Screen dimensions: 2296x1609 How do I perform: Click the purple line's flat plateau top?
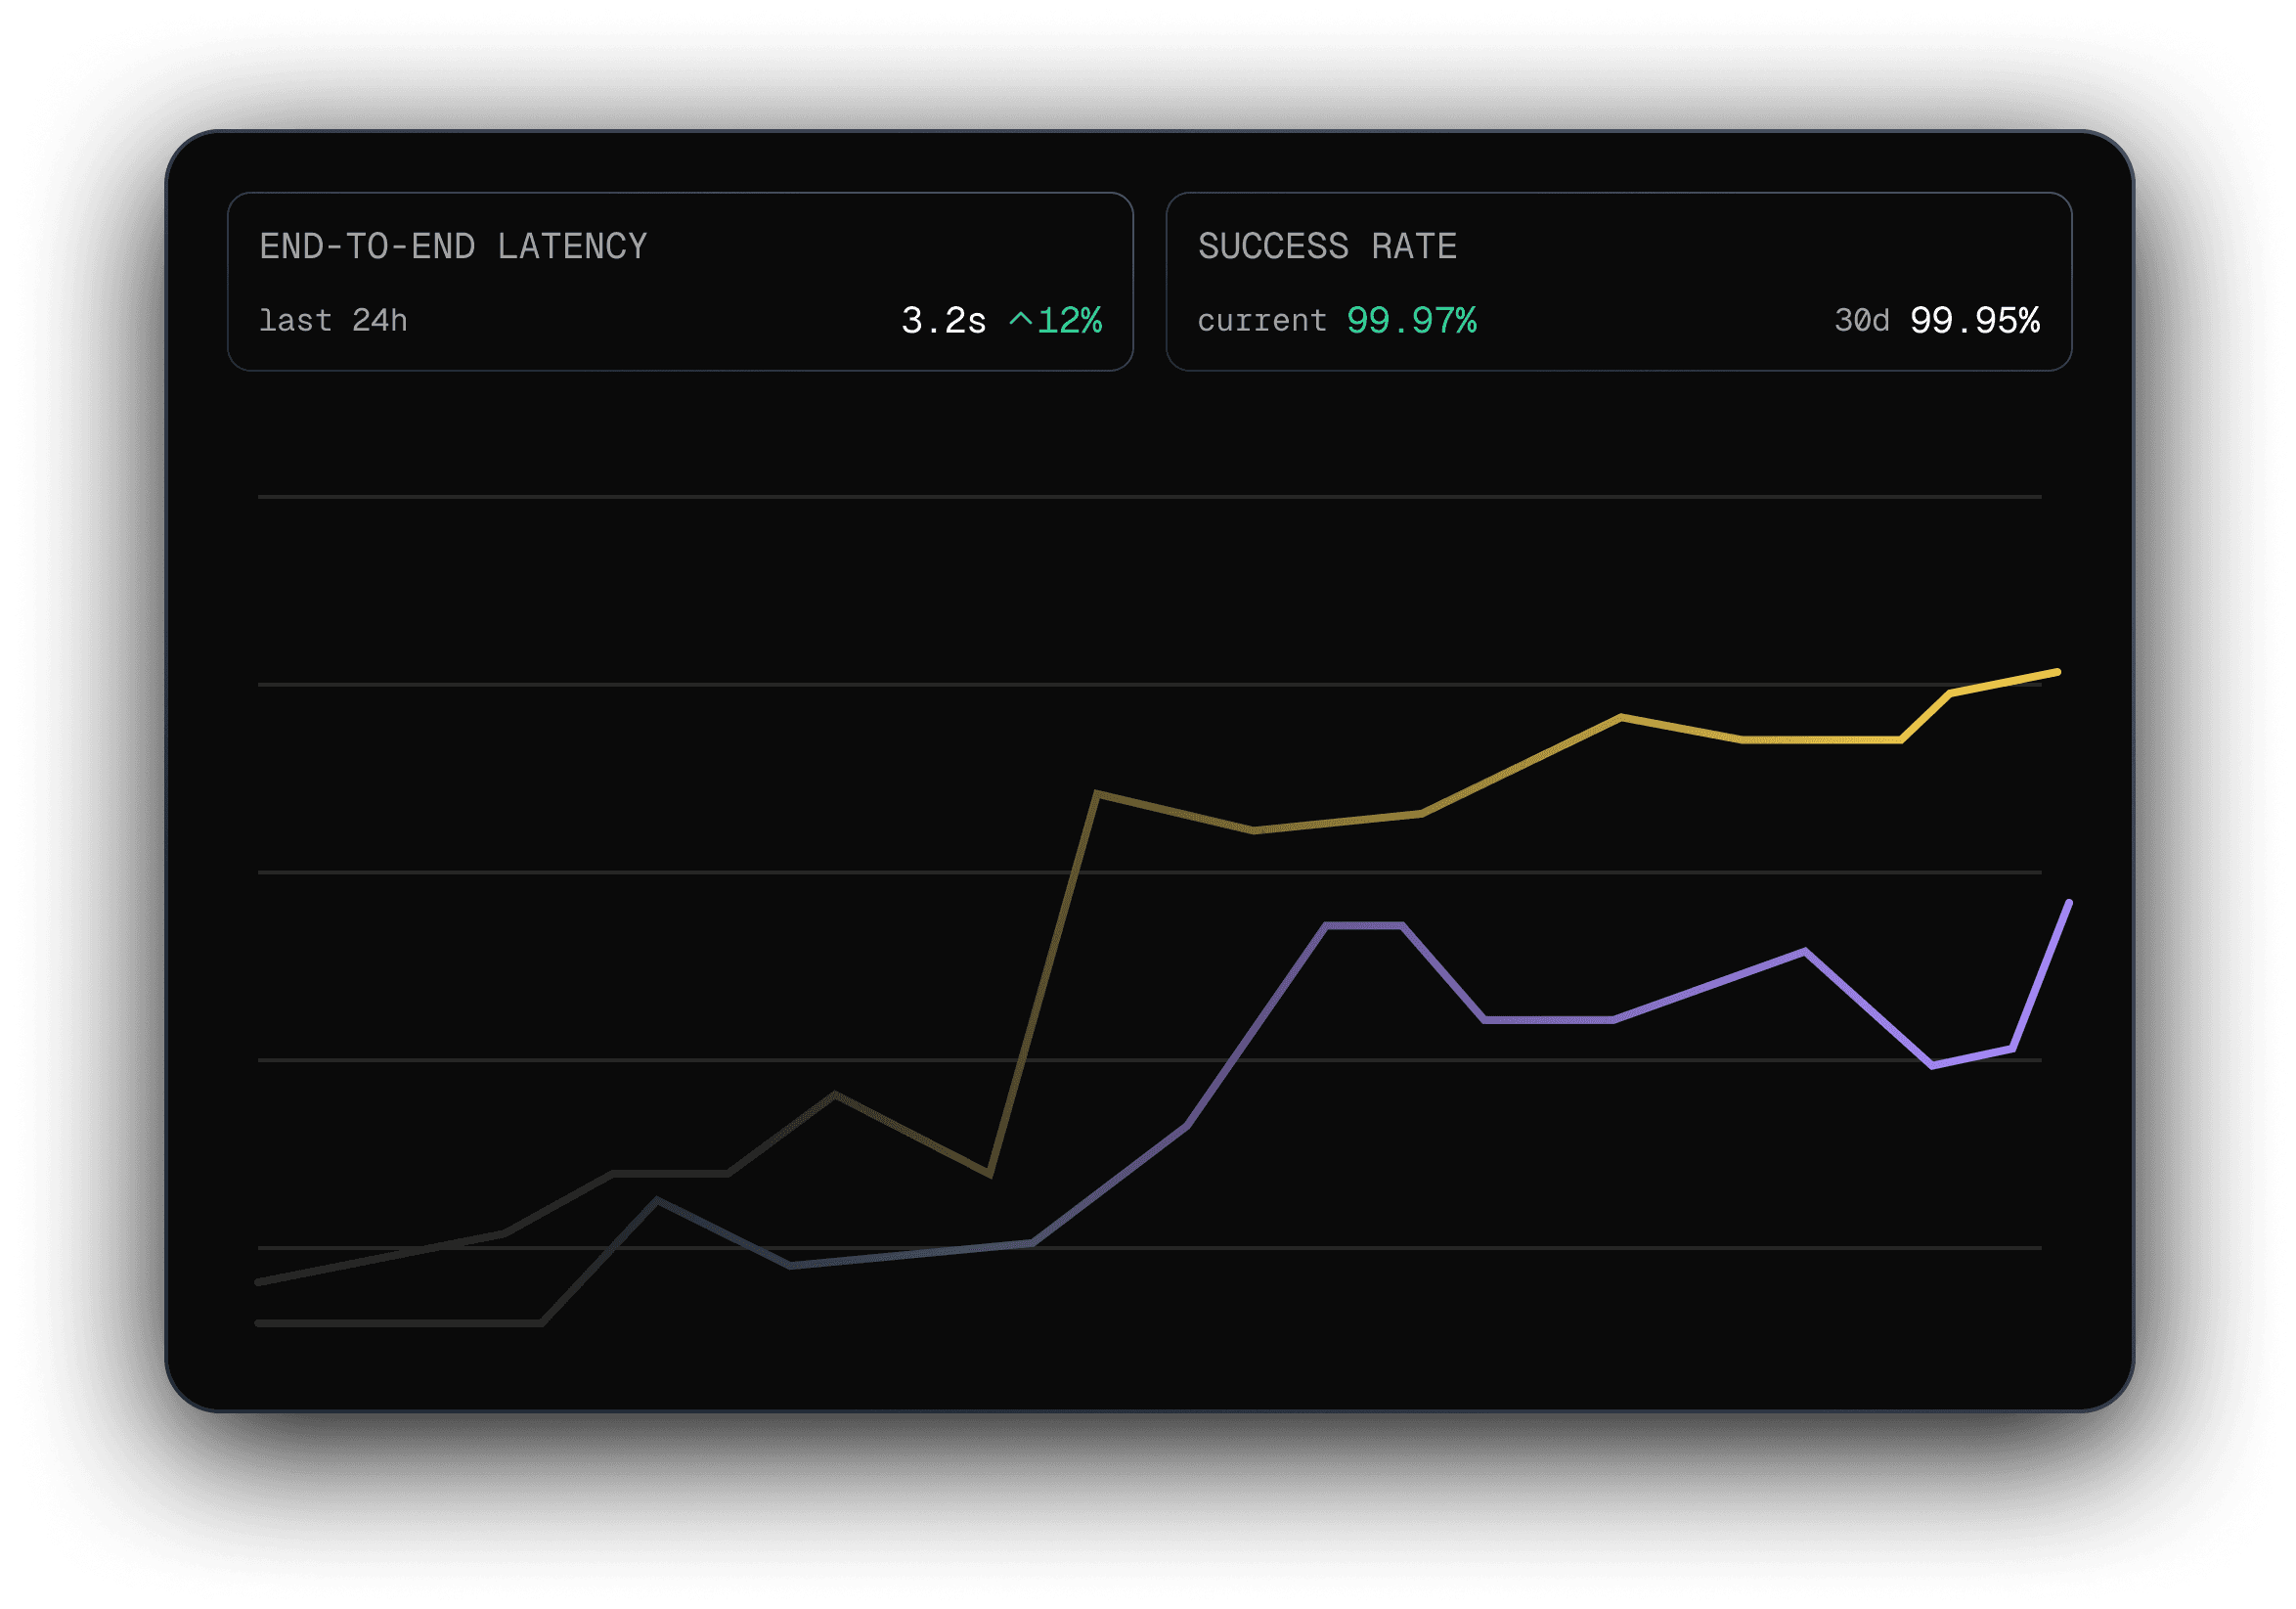(1364, 925)
